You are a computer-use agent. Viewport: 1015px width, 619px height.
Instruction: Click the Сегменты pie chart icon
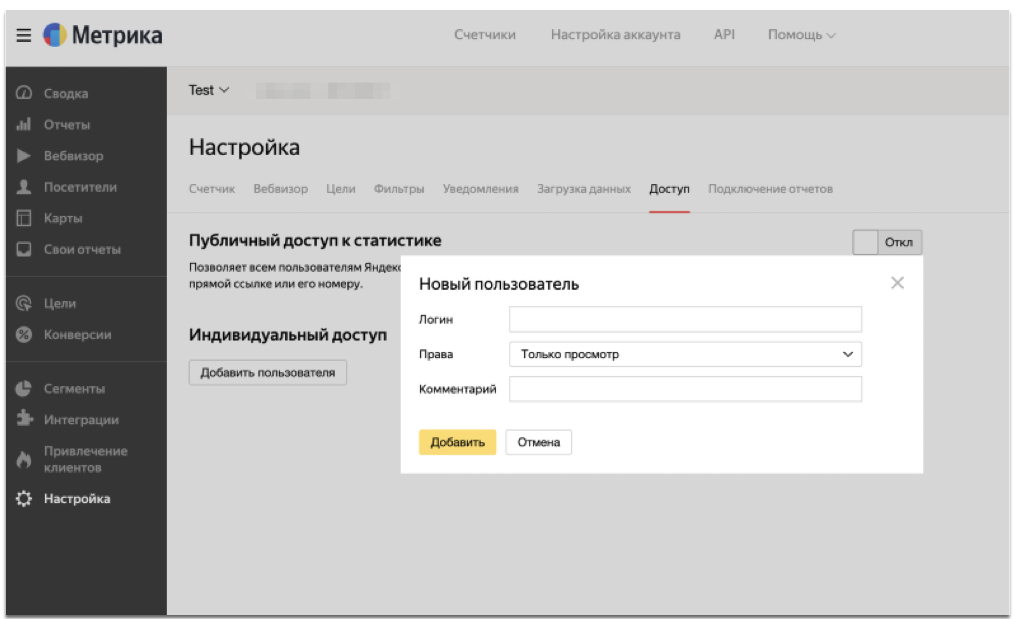(x=24, y=388)
